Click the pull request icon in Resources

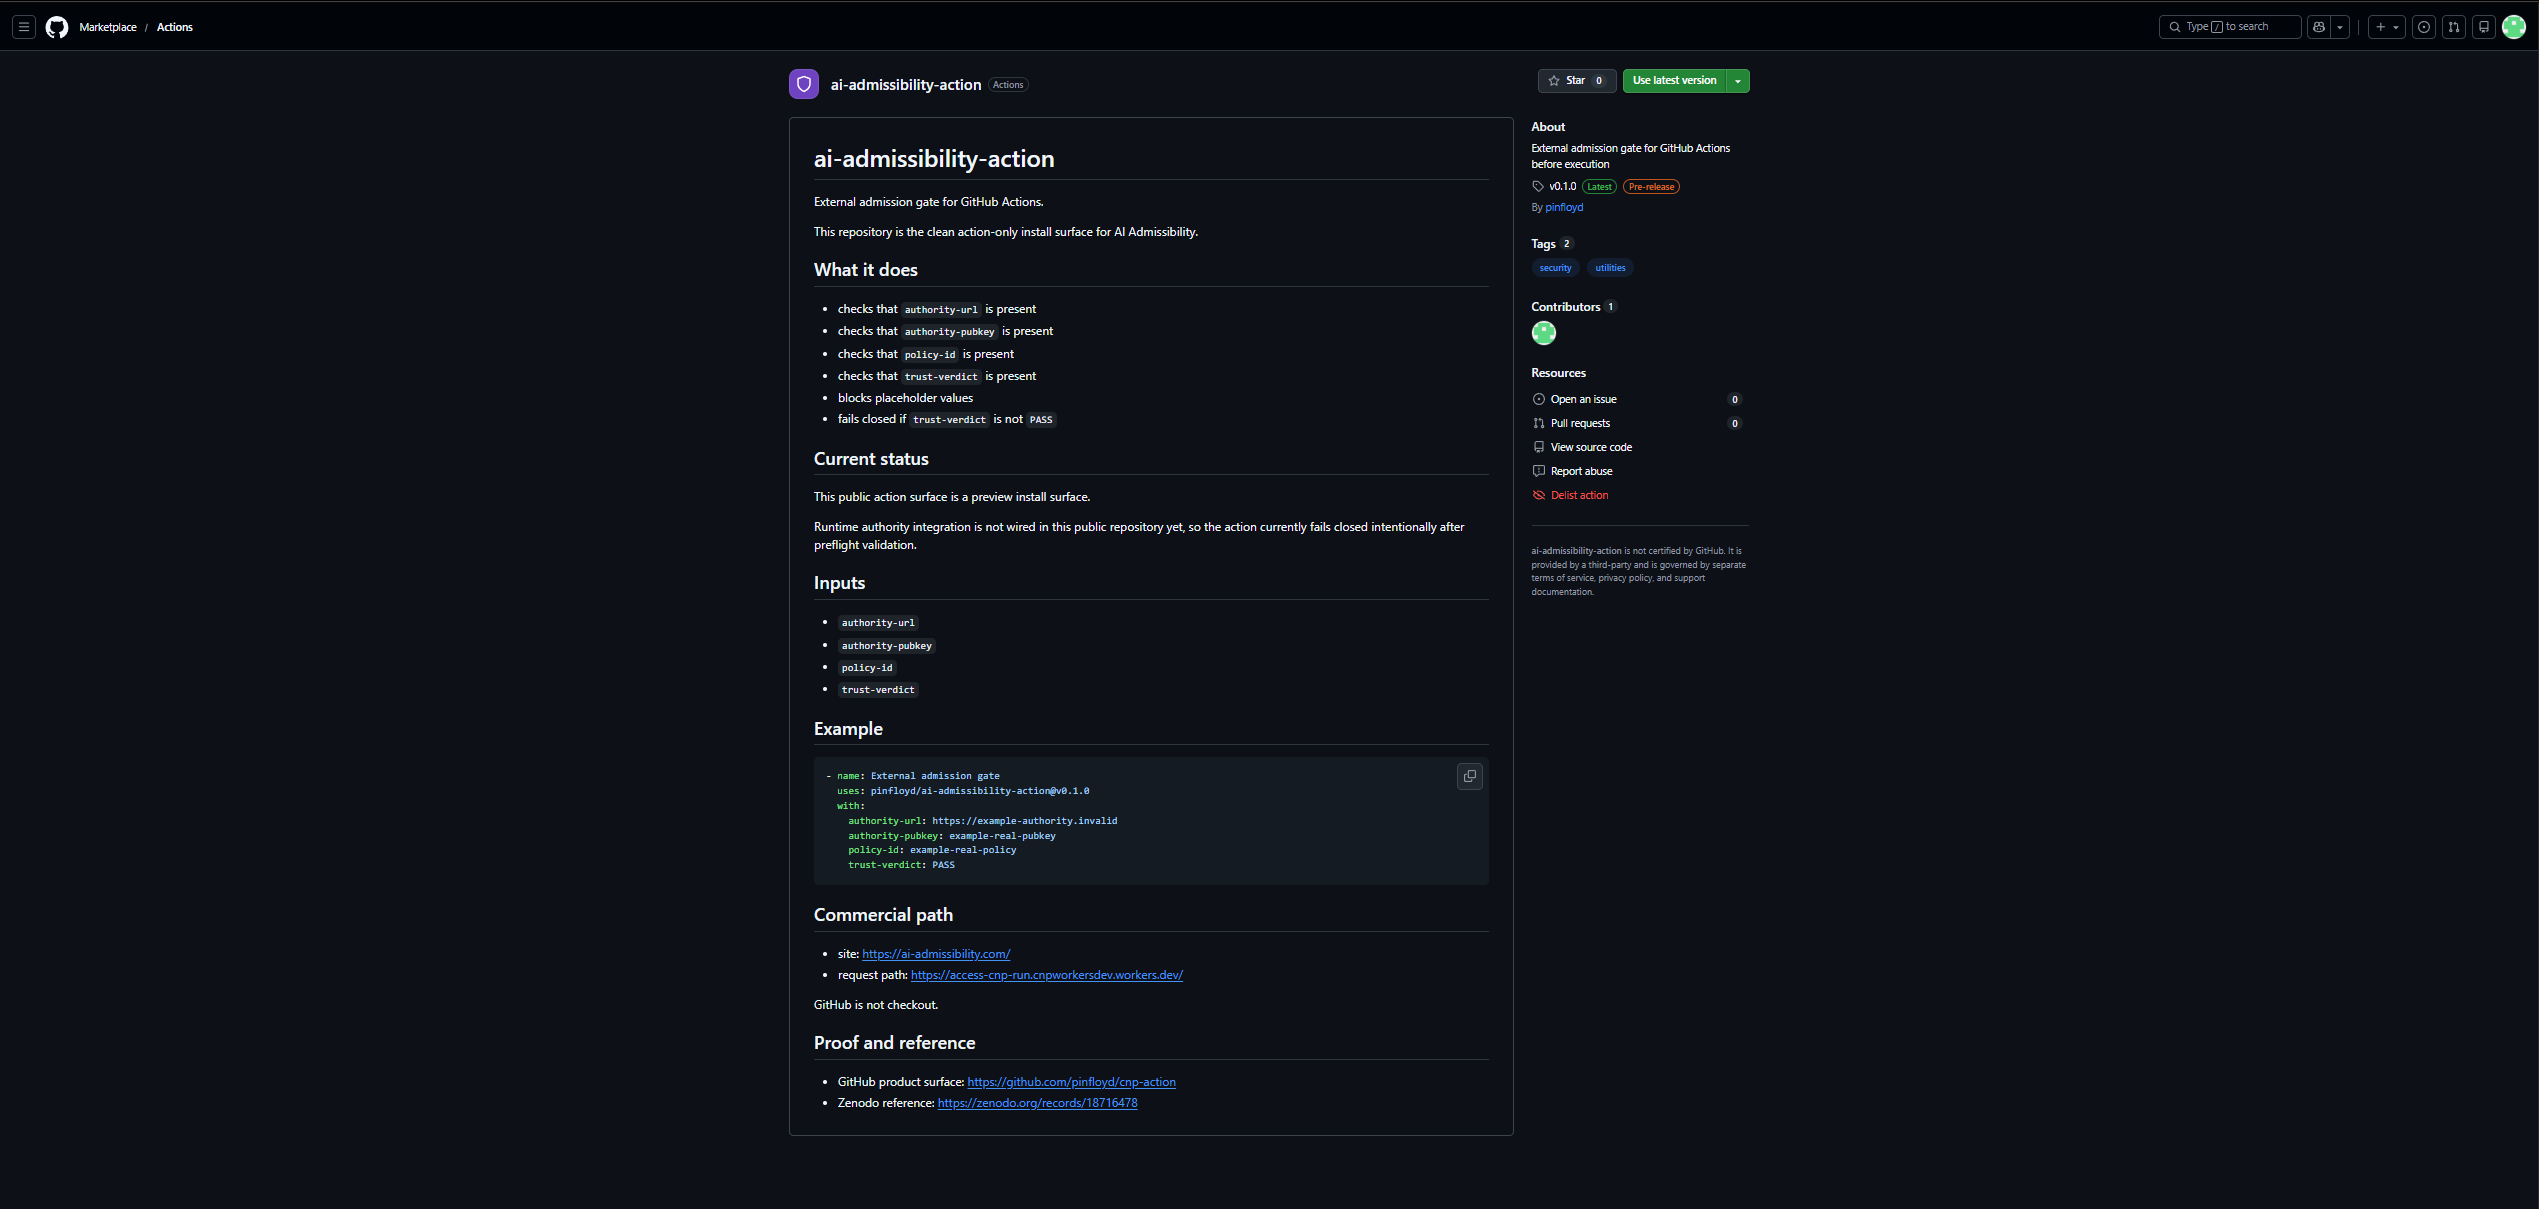1539,423
